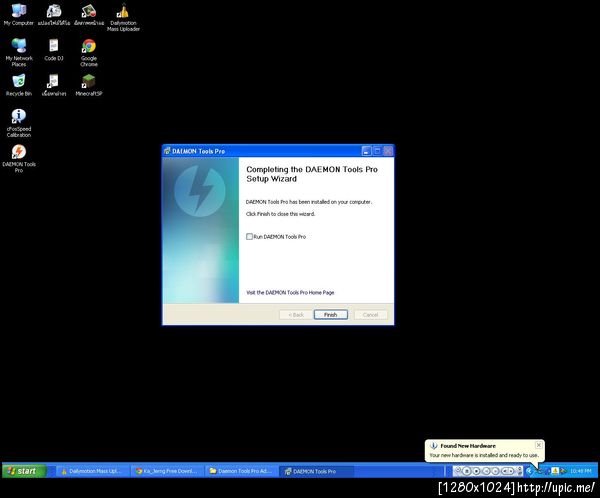Screen dimensions: 600x498
Task: Open the My Computer desktop icon
Action: 18,15
